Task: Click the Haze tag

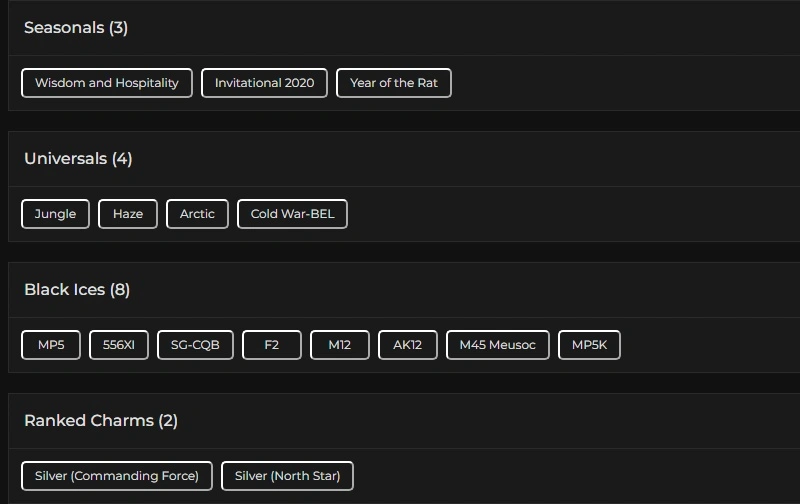Action: (x=128, y=214)
